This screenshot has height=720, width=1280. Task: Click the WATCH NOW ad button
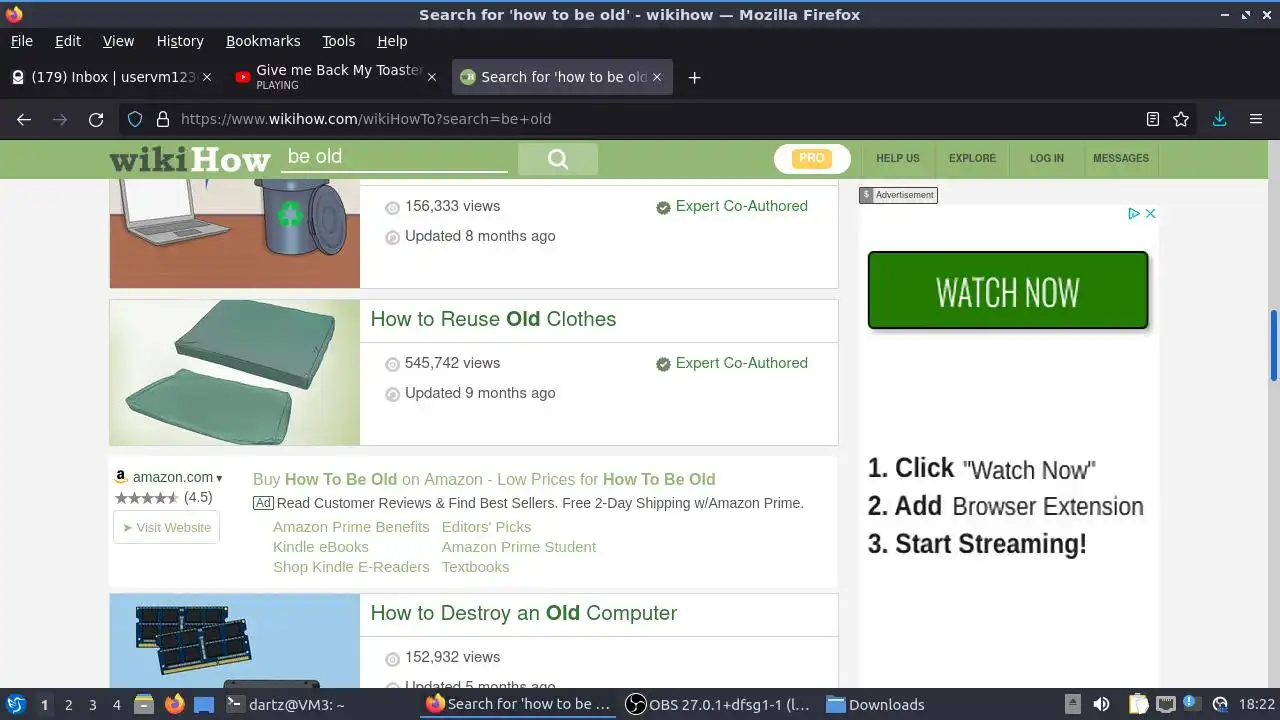click(x=1008, y=290)
